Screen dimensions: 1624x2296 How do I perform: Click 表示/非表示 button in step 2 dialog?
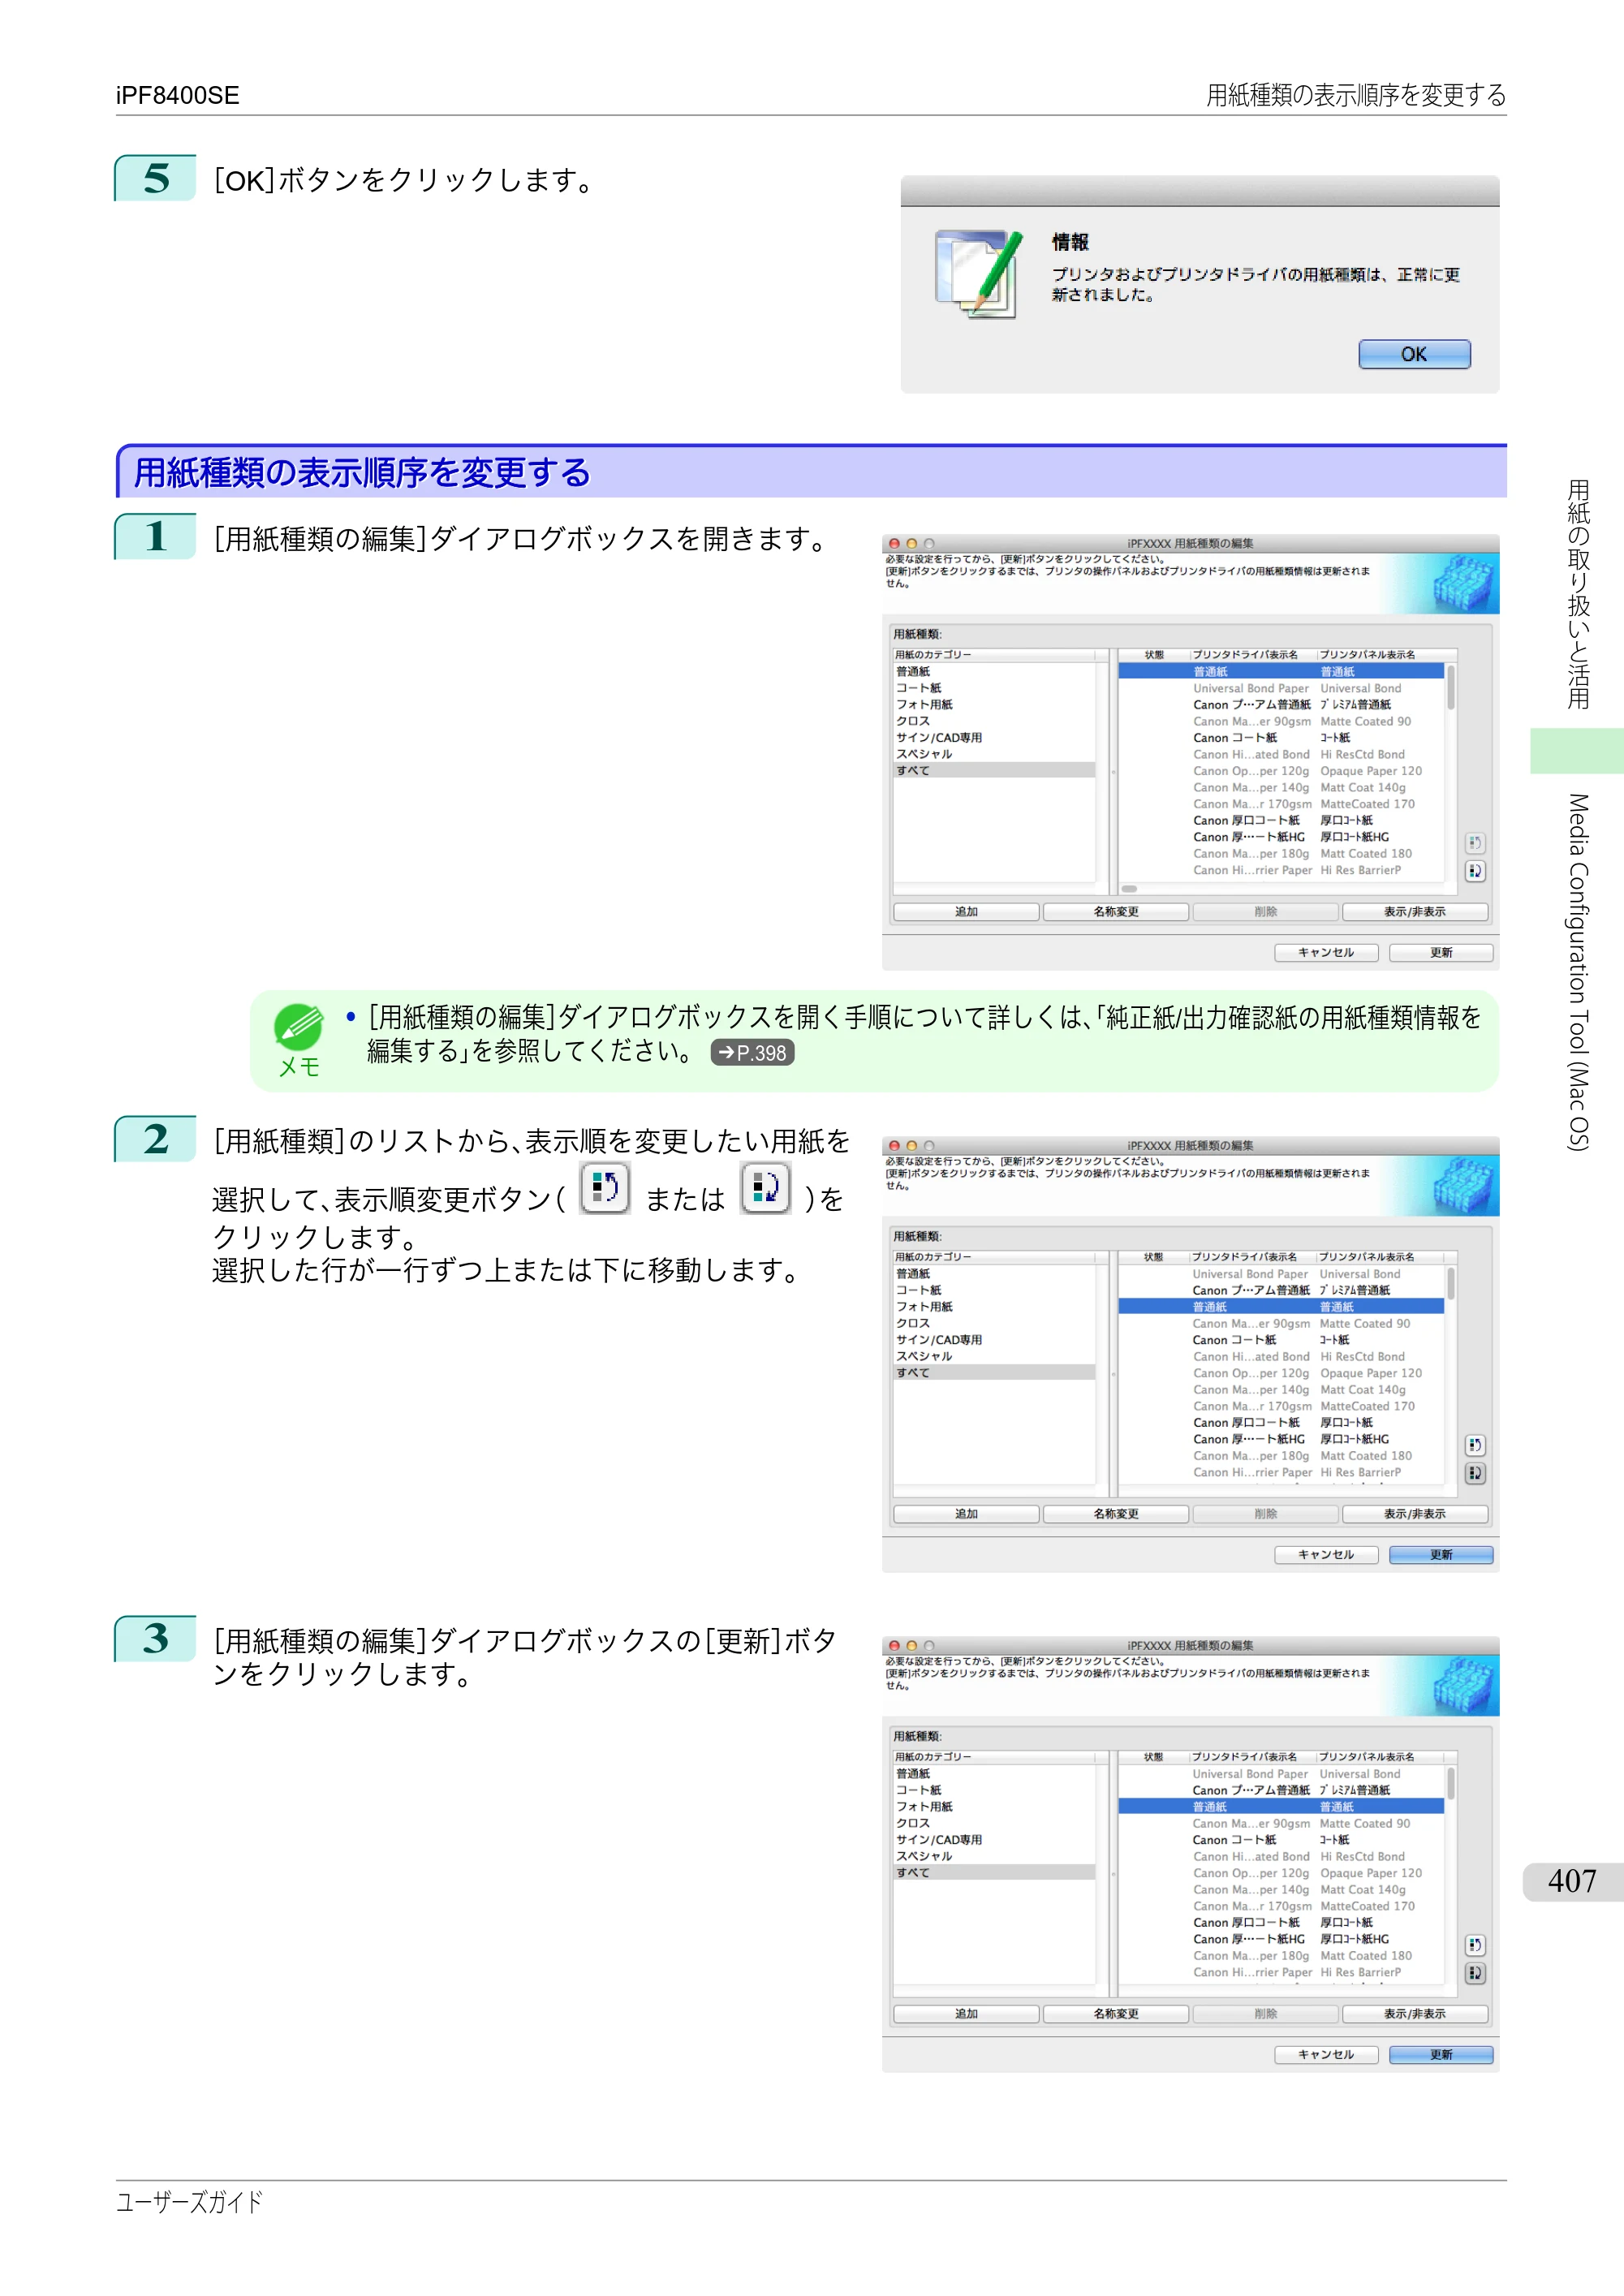pos(1415,1514)
